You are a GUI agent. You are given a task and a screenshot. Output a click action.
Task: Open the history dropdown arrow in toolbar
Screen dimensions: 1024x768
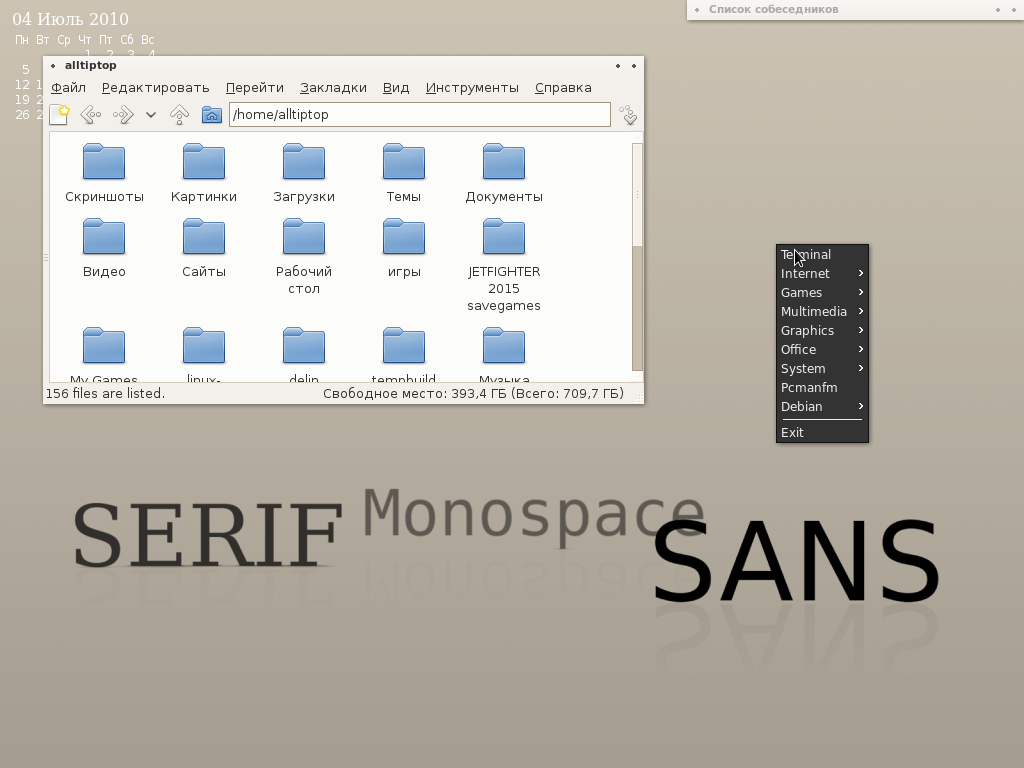coord(151,115)
